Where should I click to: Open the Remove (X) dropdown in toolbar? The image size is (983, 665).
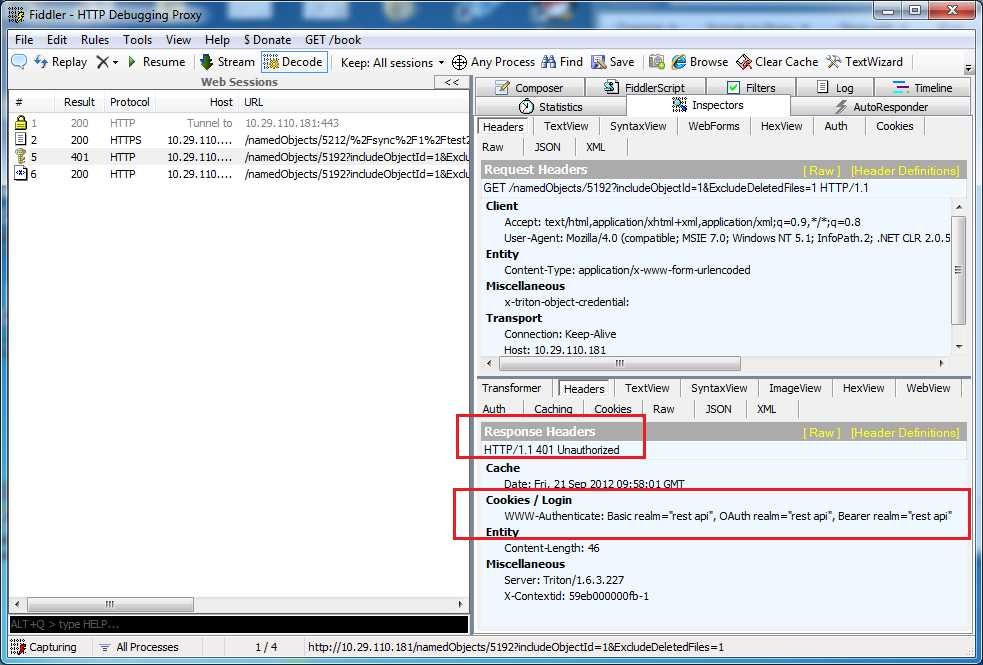tap(107, 61)
